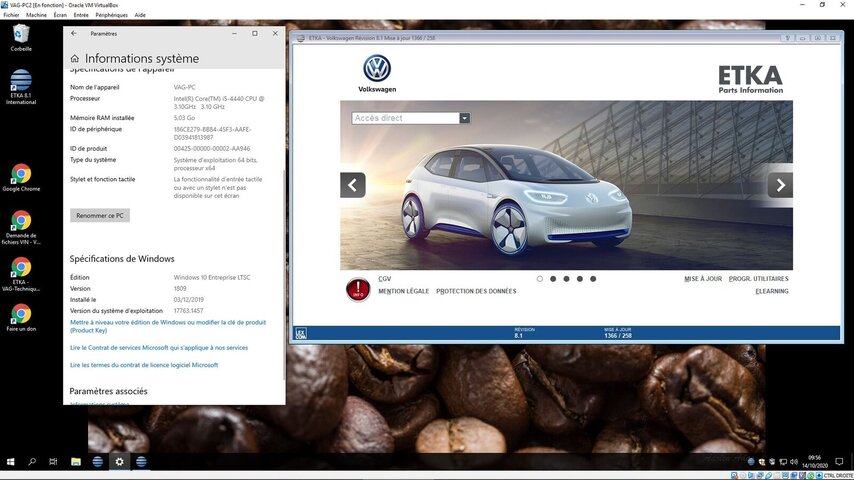Click the install date 03/12/2019
The height and width of the screenshot is (480, 854).
pos(188,300)
